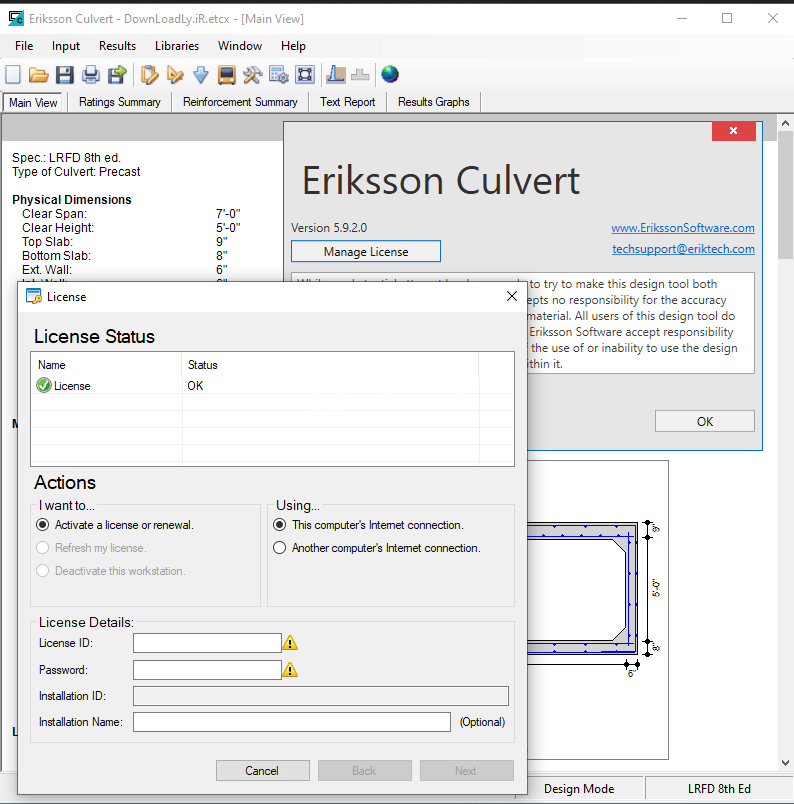Click the LRFD 8th Ed status bar panel
The height and width of the screenshot is (804, 794).
pos(719,789)
